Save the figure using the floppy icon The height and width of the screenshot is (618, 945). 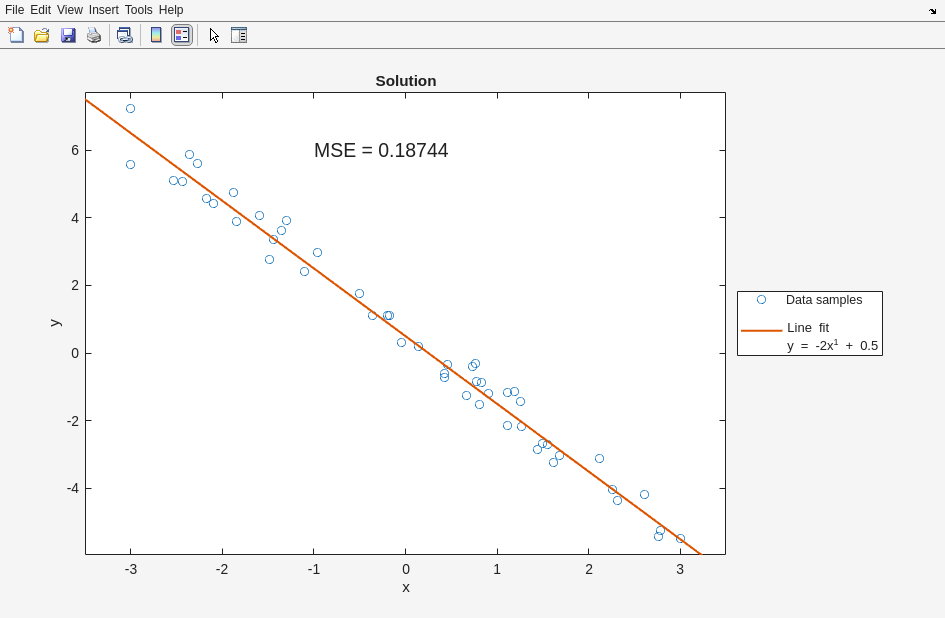click(68, 35)
